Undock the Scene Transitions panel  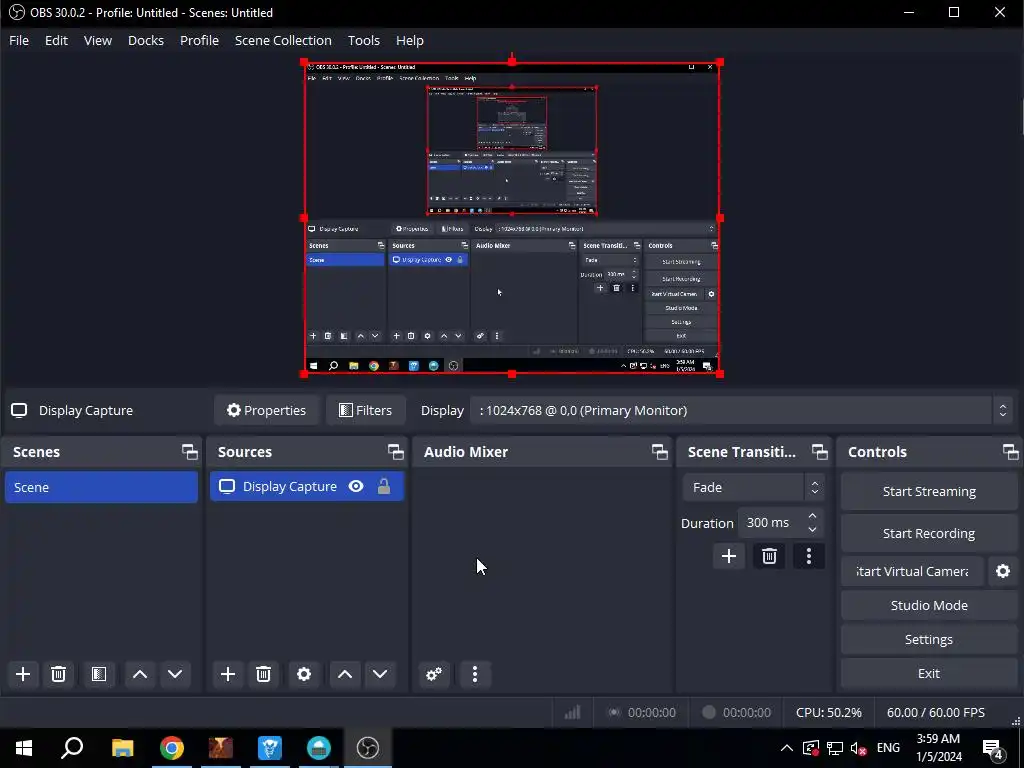(820, 452)
